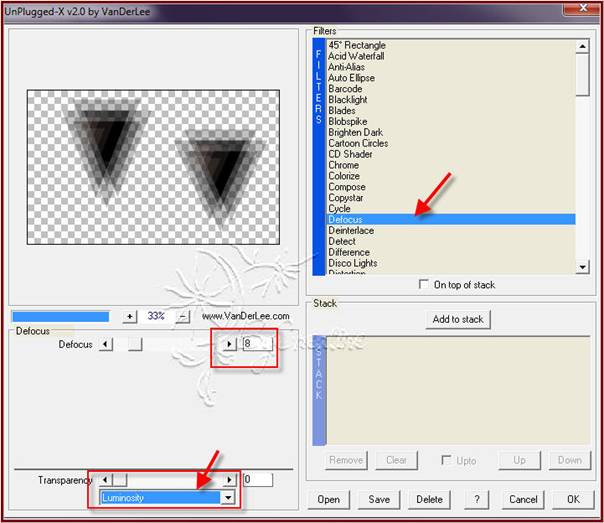Screen dimensions: 604x523
Task: Click the Cancel button
Action: pyautogui.click(x=523, y=499)
